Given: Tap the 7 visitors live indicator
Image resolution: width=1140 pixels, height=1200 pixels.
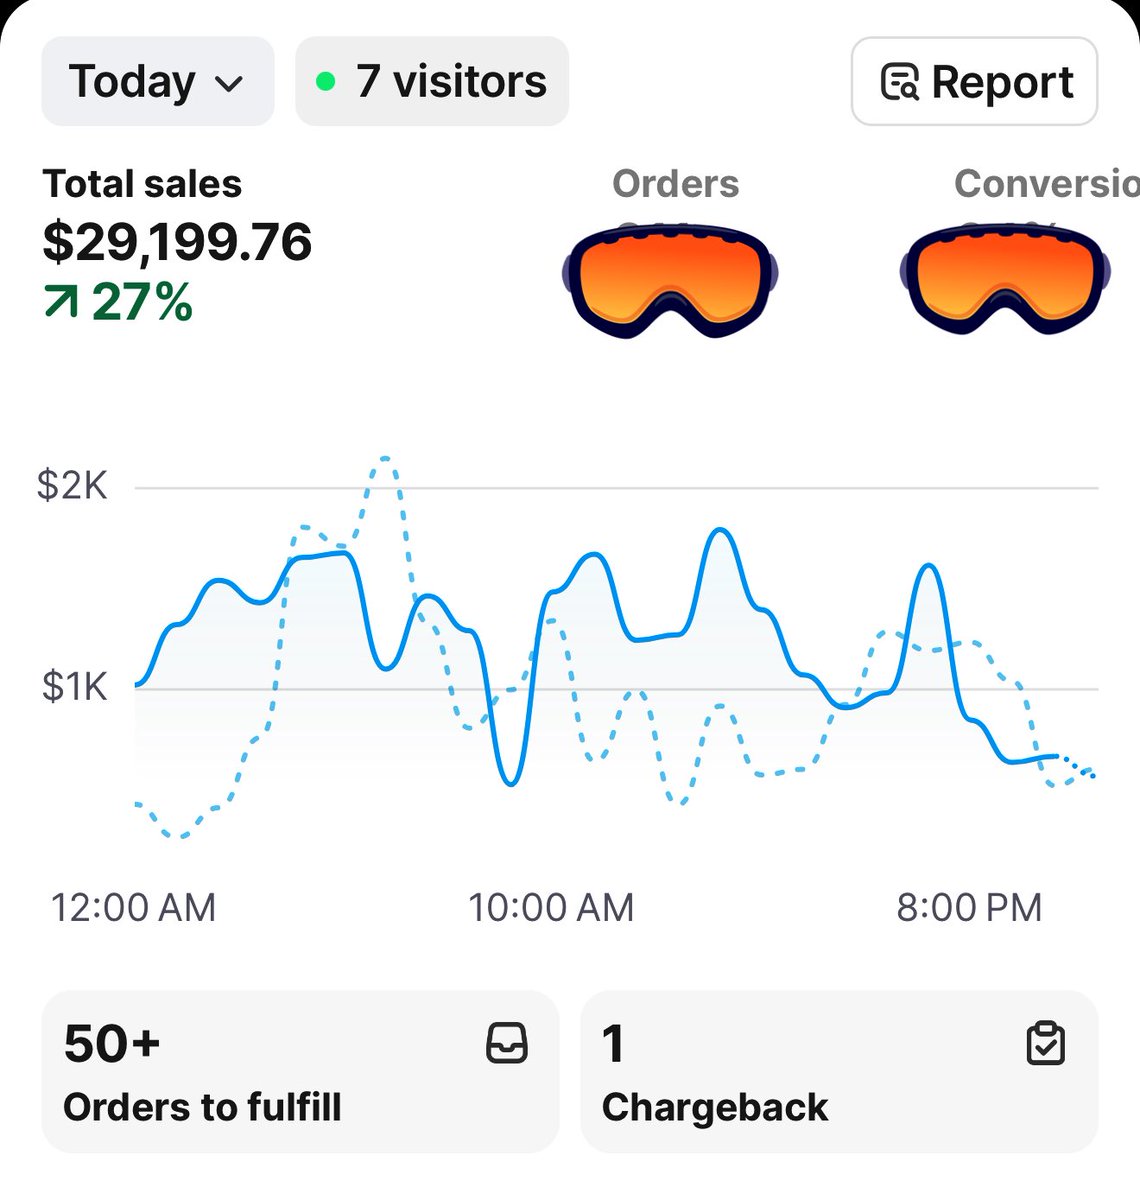Looking at the screenshot, I should point(432,82).
